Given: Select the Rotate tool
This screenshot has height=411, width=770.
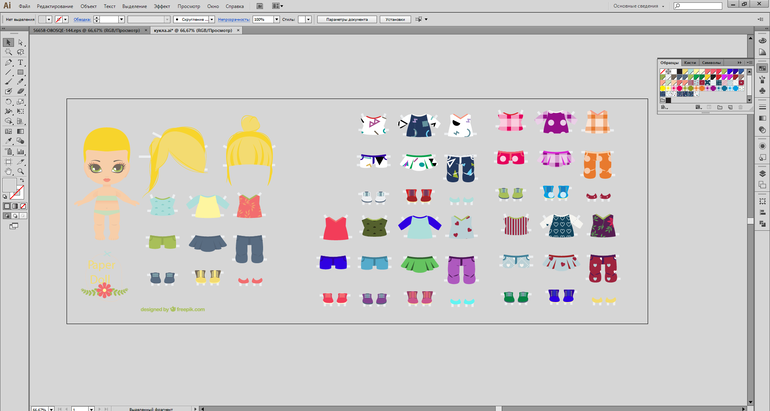Looking at the screenshot, I should (x=8, y=101).
